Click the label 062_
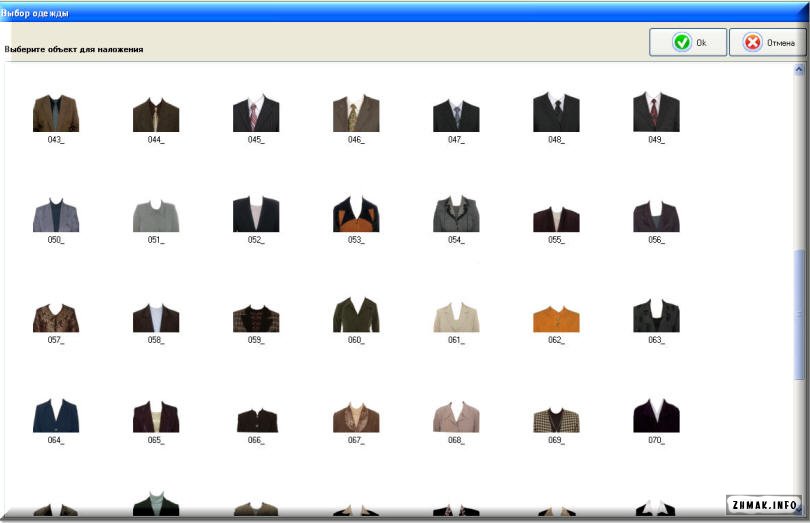This screenshot has width=810, height=523. [556, 340]
